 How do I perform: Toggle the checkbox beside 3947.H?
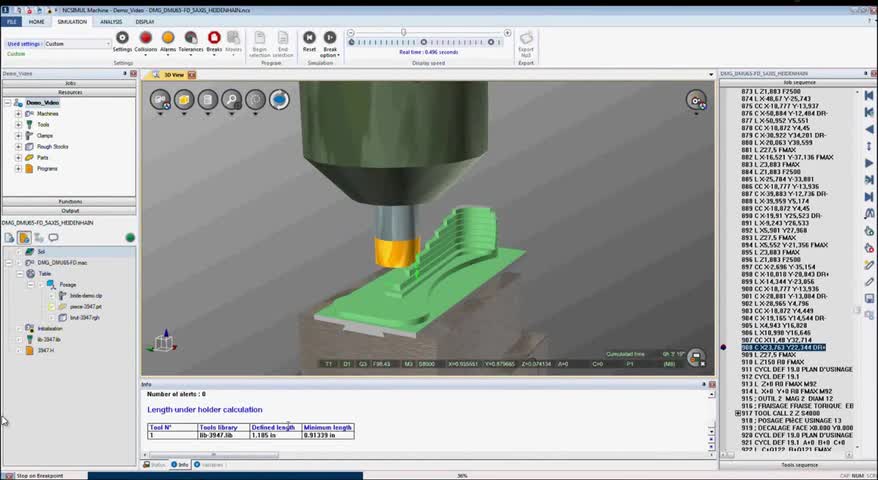(19, 351)
